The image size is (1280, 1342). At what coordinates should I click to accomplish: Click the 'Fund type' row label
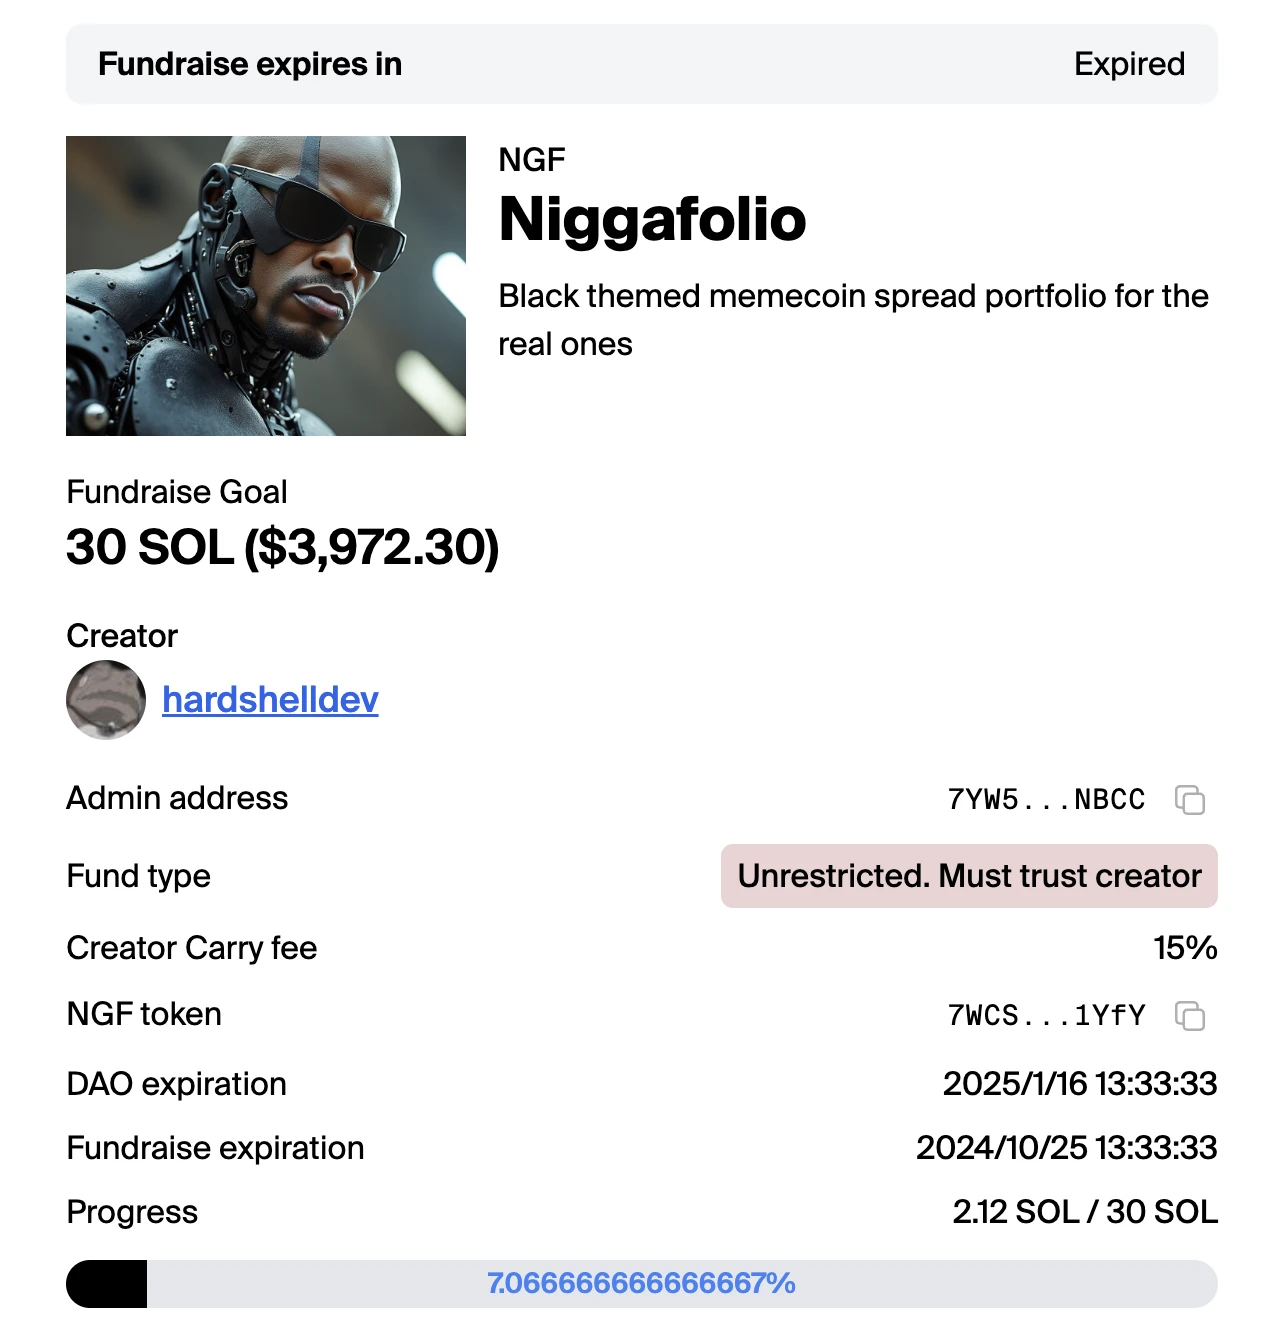[x=138, y=876]
